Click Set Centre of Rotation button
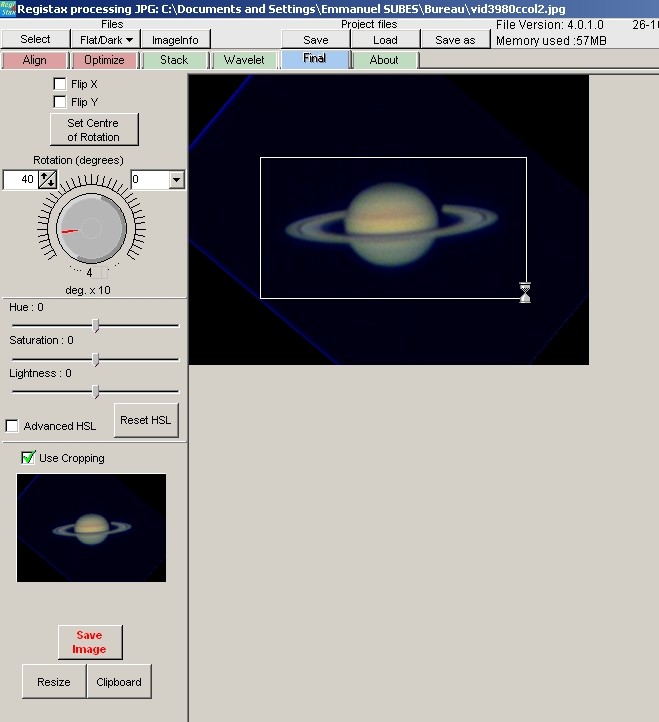 click(94, 130)
